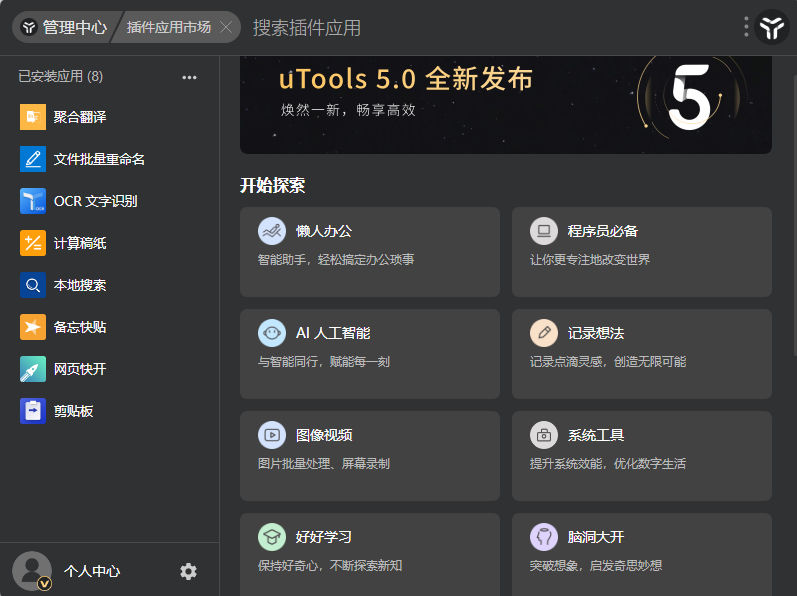Viewport: 797px width, 596px height.
Task: Open the 懒人办公 category card
Action: click(x=370, y=252)
